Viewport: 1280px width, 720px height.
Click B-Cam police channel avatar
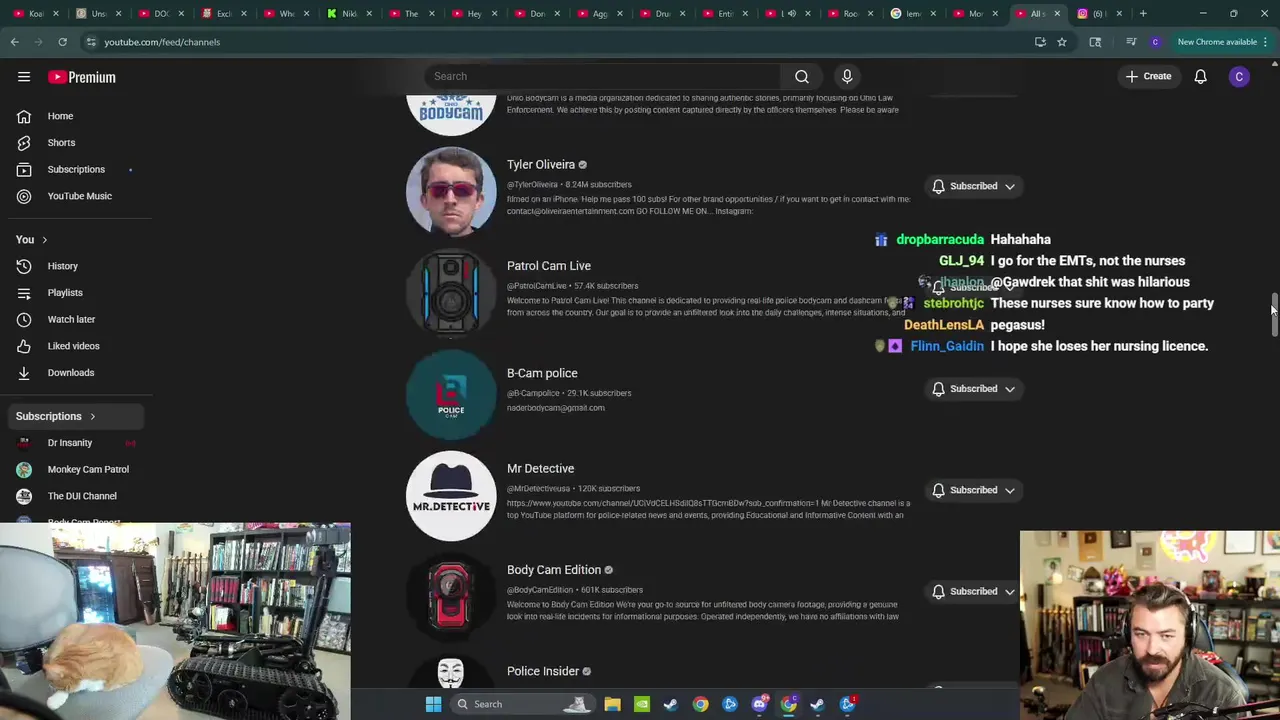pyautogui.click(x=451, y=394)
